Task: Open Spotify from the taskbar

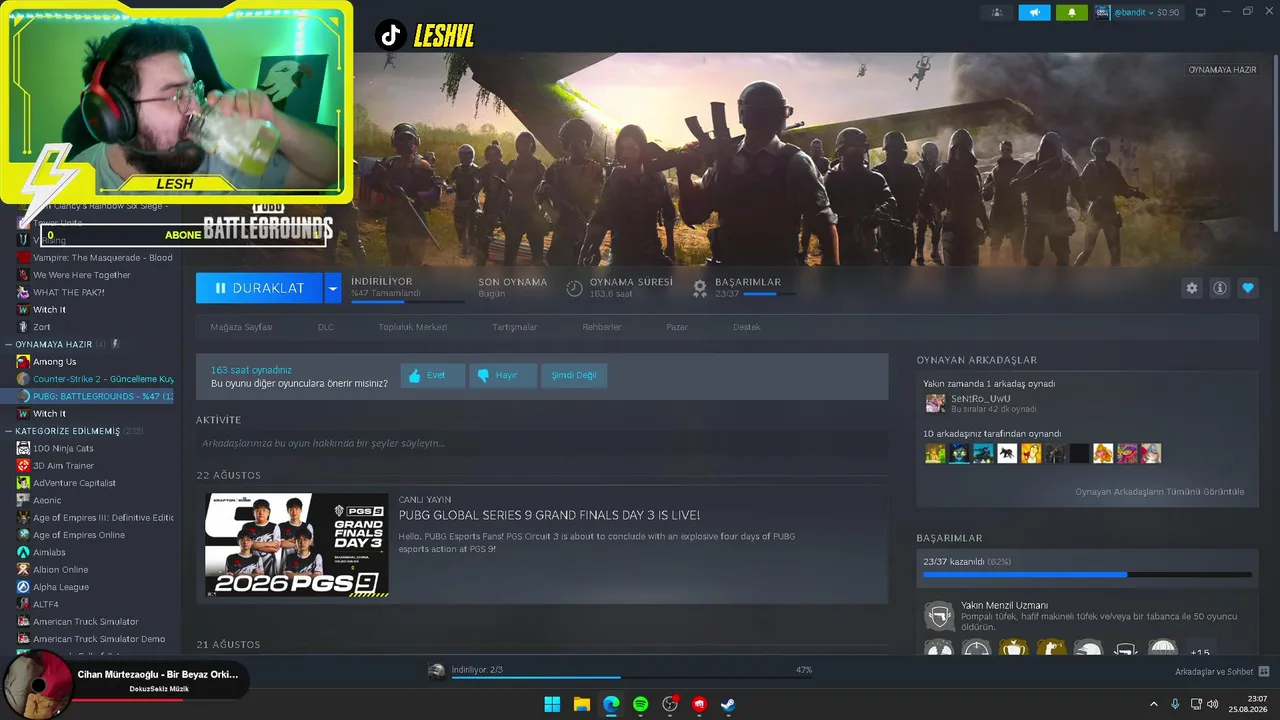Action: [640, 704]
